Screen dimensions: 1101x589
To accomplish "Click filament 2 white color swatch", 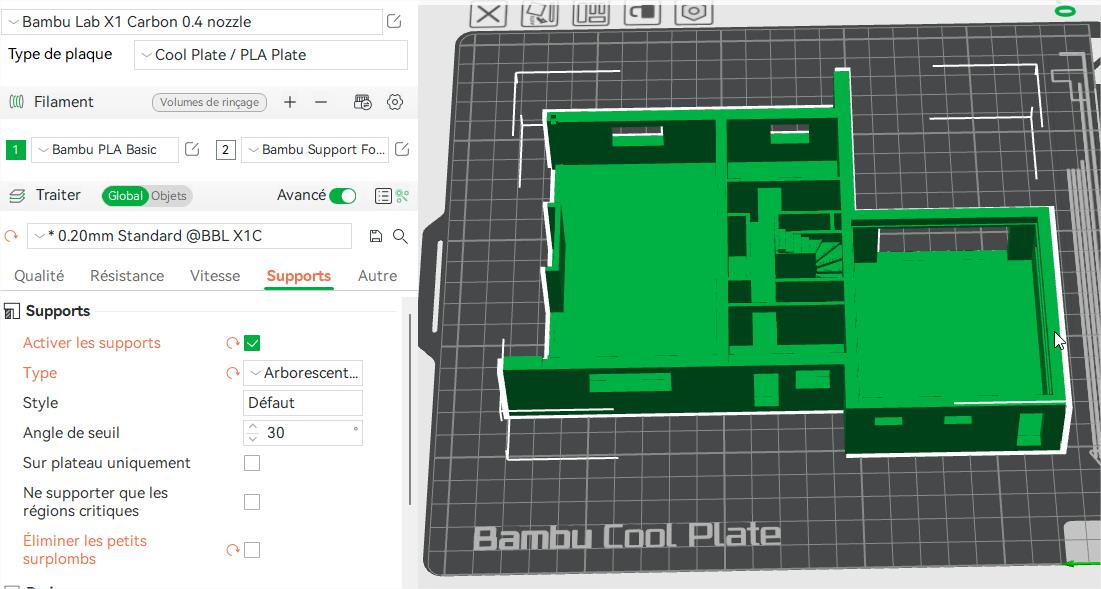I will [225, 150].
